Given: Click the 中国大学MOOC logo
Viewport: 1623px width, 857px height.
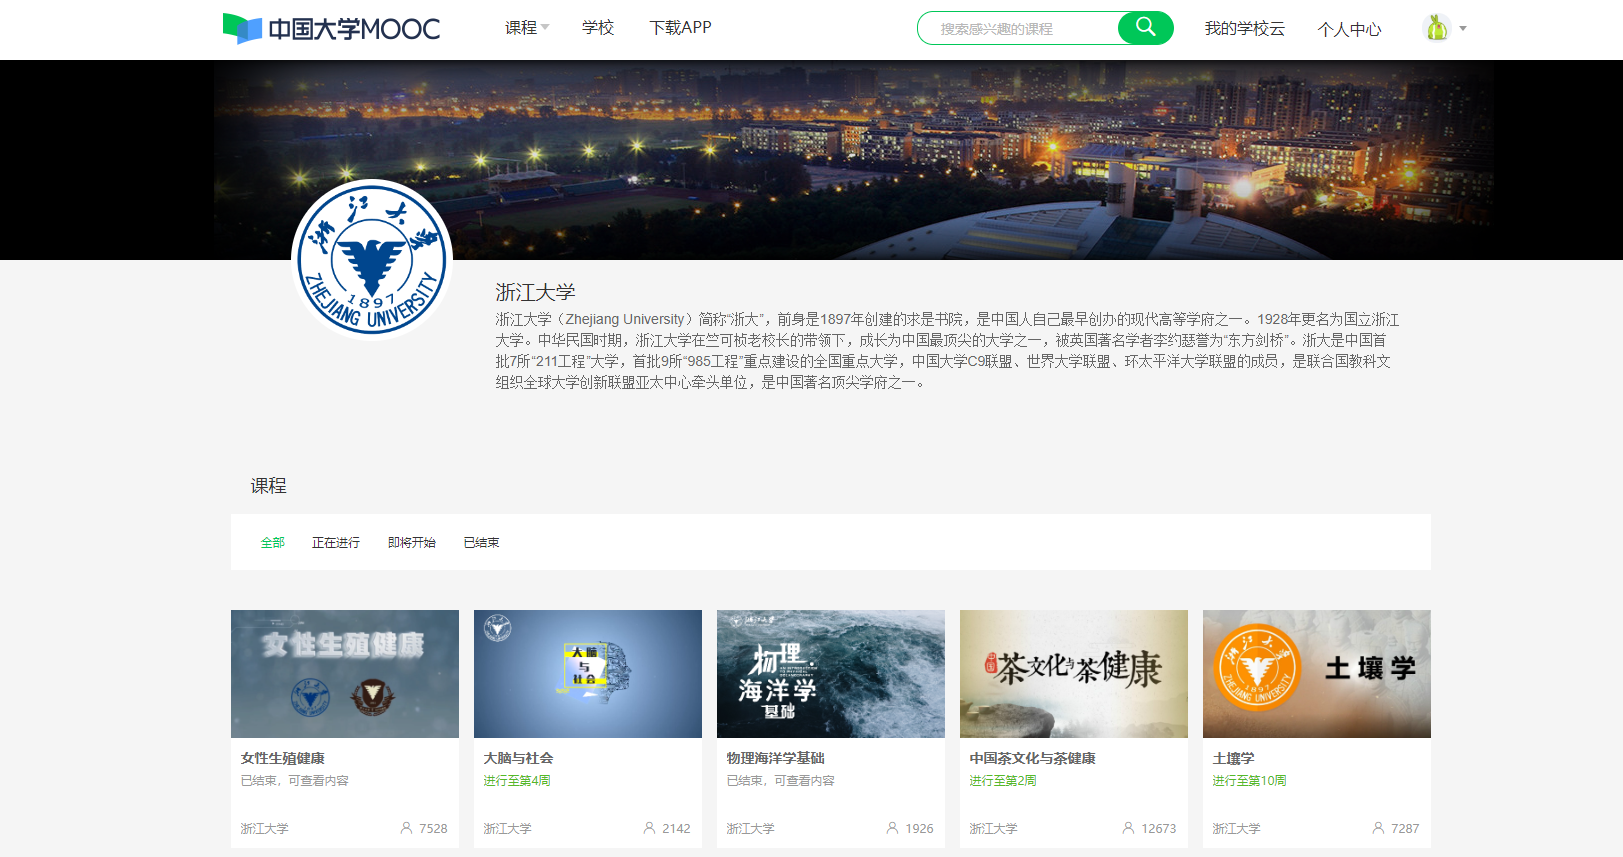Looking at the screenshot, I should pos(331,28).
